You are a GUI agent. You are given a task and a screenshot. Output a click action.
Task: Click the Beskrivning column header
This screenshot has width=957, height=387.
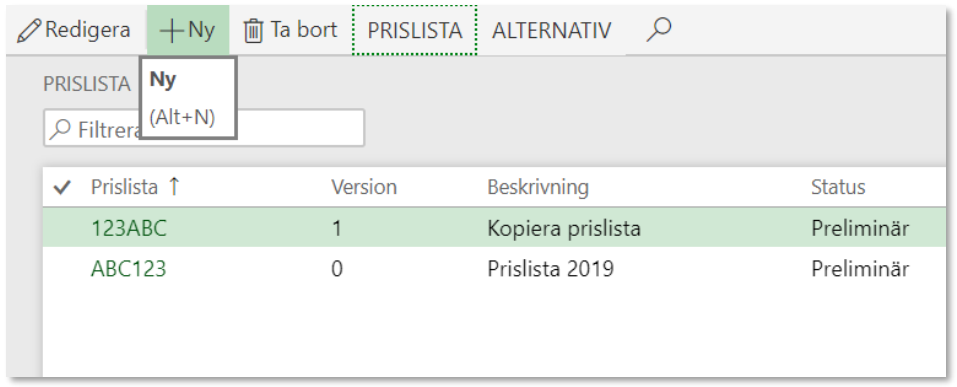[x=538, y=187]
